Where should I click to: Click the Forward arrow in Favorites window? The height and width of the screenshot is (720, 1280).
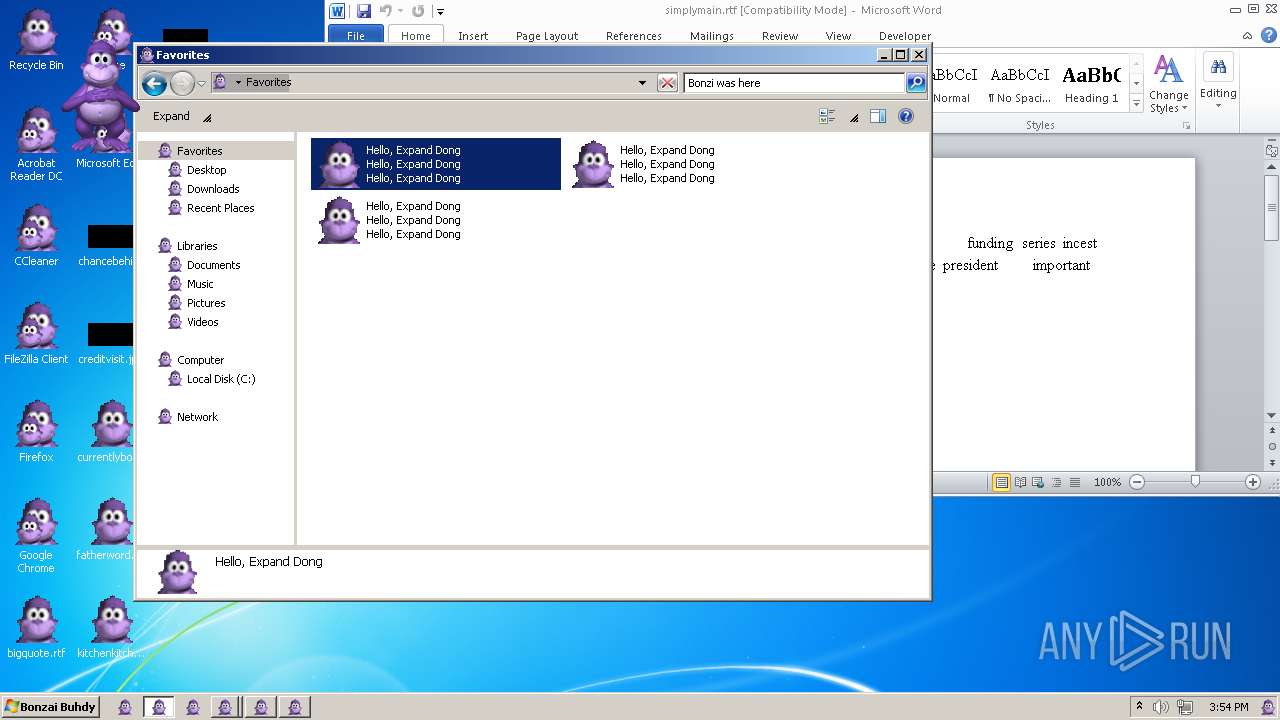182,83
